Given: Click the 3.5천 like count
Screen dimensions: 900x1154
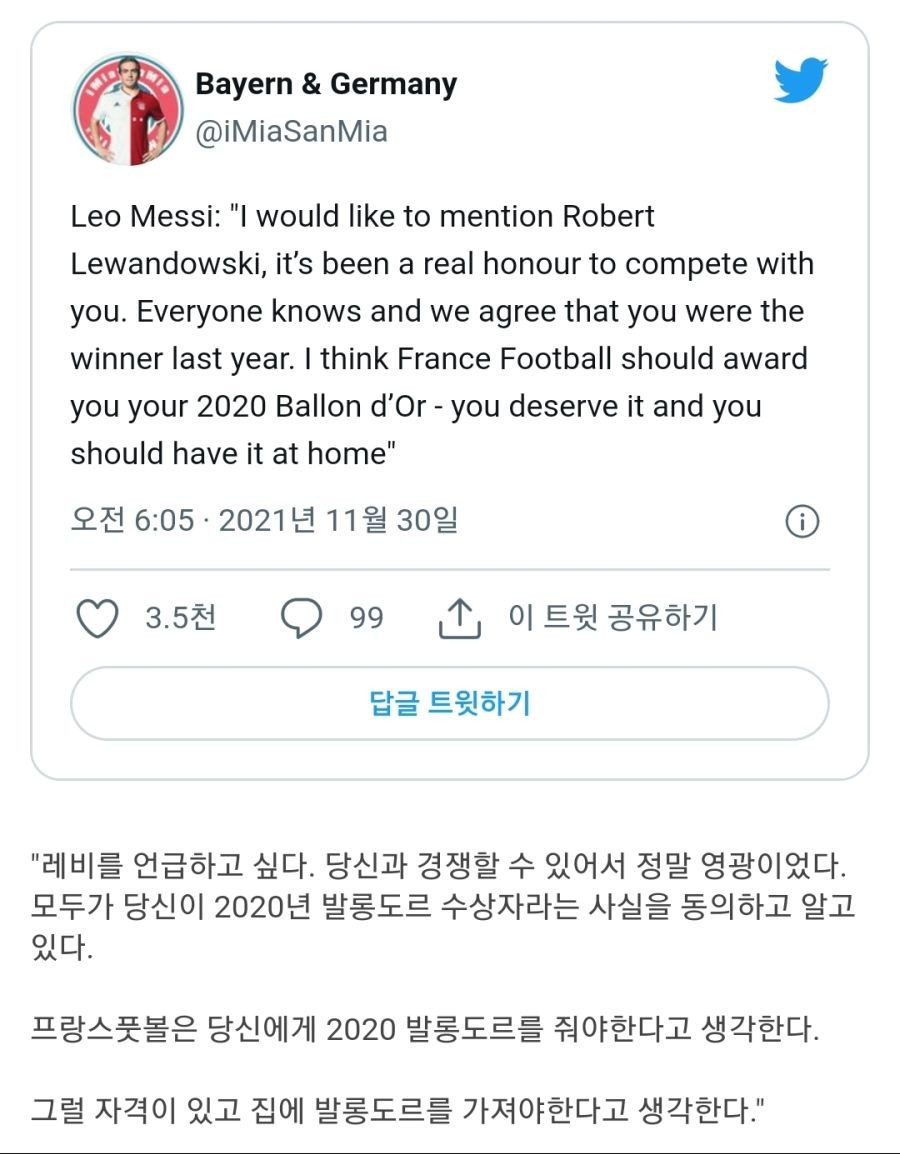Looking at the screenshot, I should click(x=180, y=617).
